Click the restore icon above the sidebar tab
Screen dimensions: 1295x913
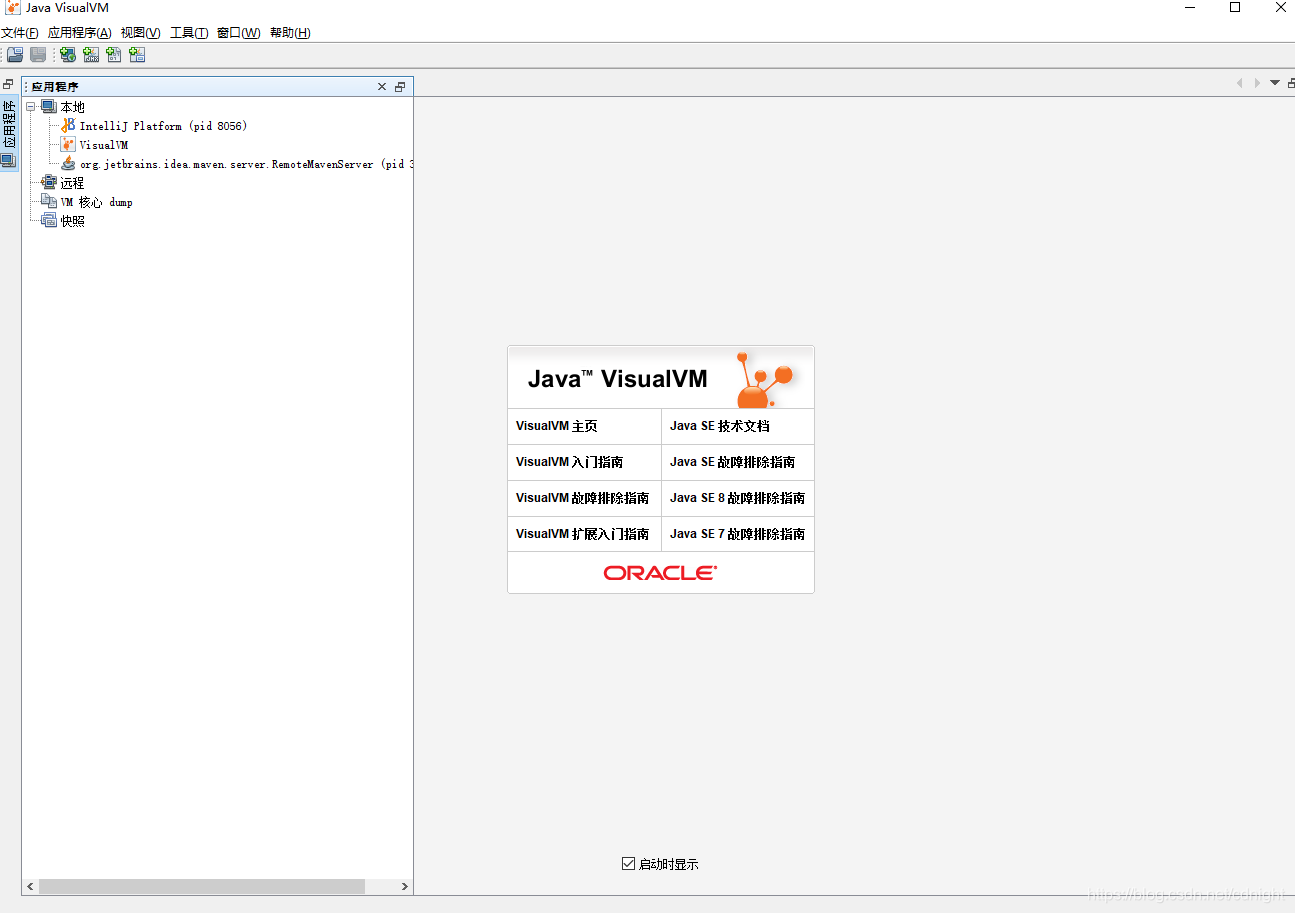coord(8,85)
